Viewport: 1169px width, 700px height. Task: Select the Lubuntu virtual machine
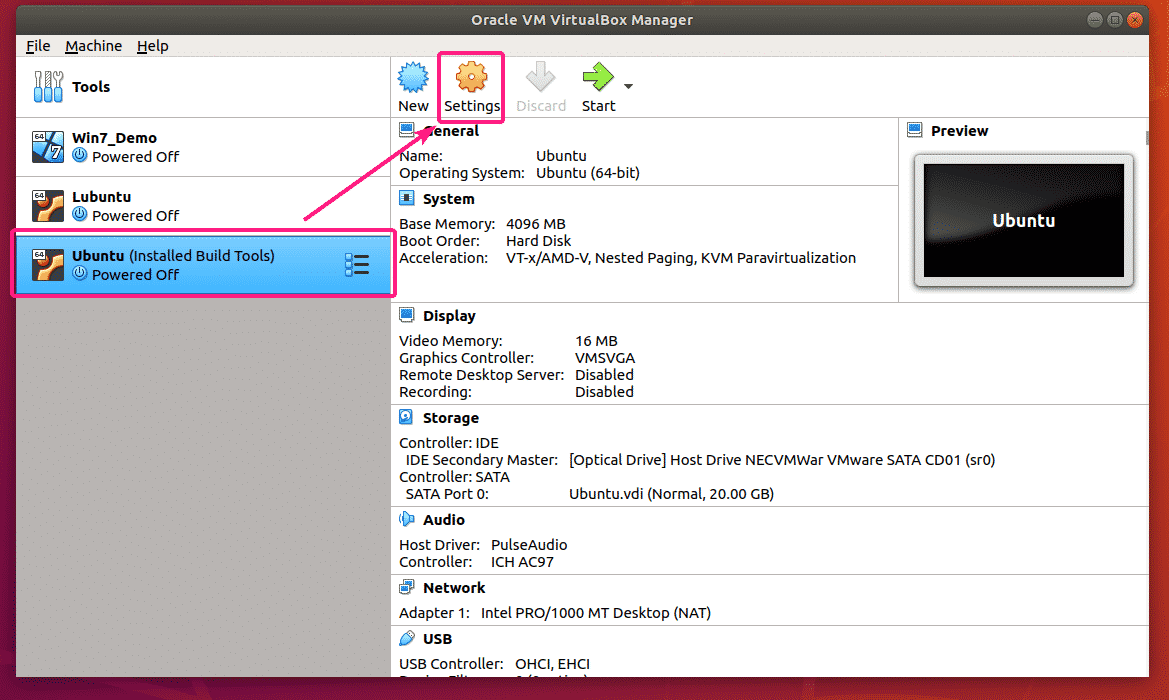[203, 206]
